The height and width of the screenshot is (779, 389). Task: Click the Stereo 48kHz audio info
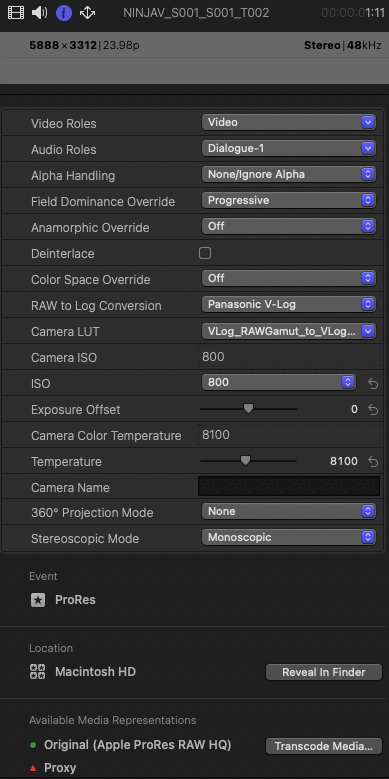(x=343, y=46)
